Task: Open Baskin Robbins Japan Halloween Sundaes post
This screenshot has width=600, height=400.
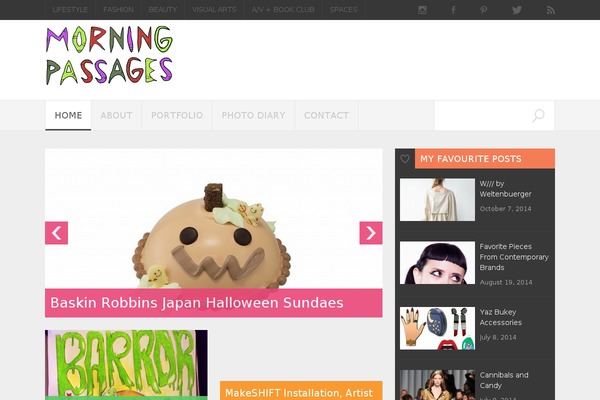Action: click(x=197, y=303)
